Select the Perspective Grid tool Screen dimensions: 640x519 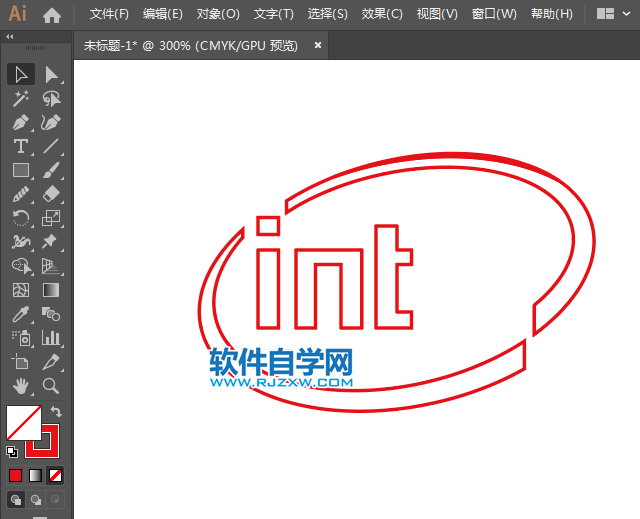click(x=51, y=266)
